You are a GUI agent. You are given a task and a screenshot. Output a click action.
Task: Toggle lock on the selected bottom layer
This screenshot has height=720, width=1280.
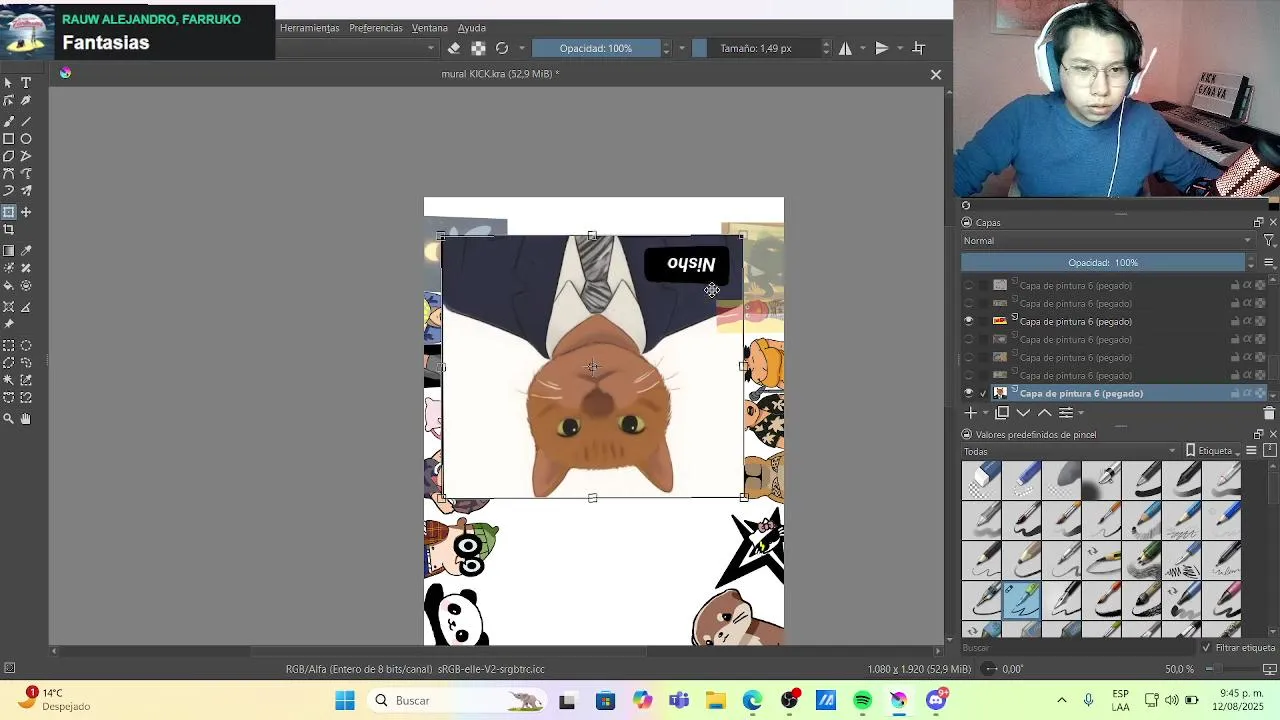point(1235,393)
